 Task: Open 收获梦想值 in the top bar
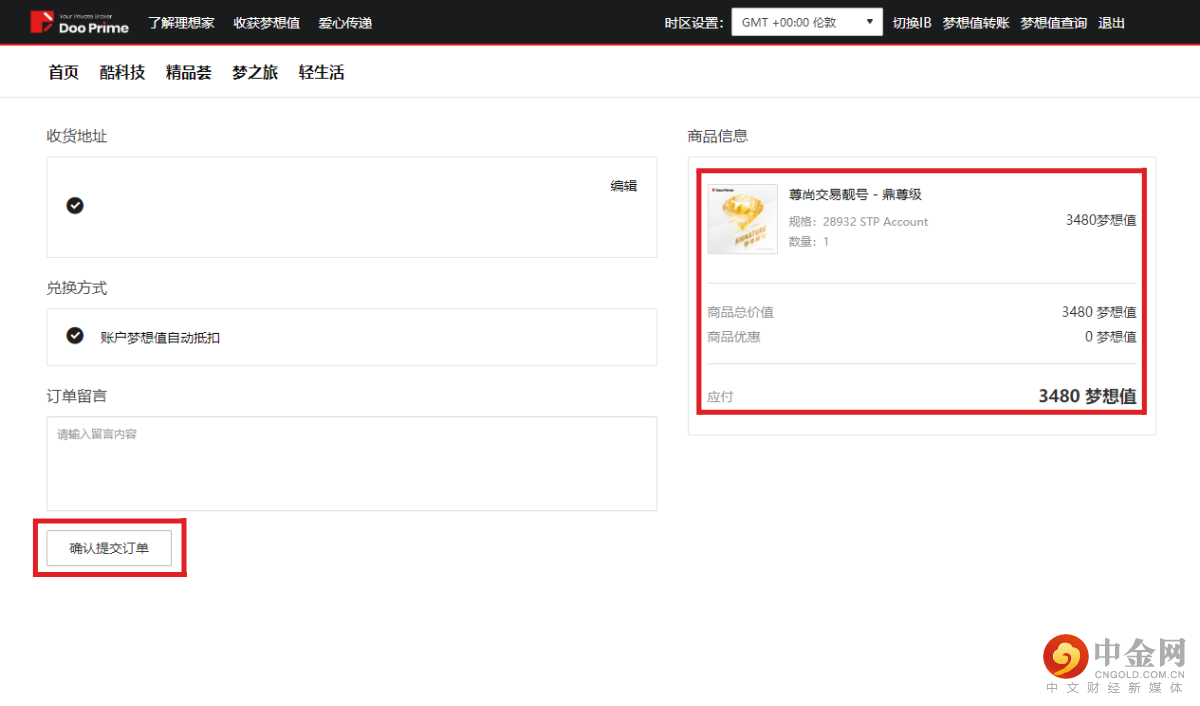(x=266, y=23)
